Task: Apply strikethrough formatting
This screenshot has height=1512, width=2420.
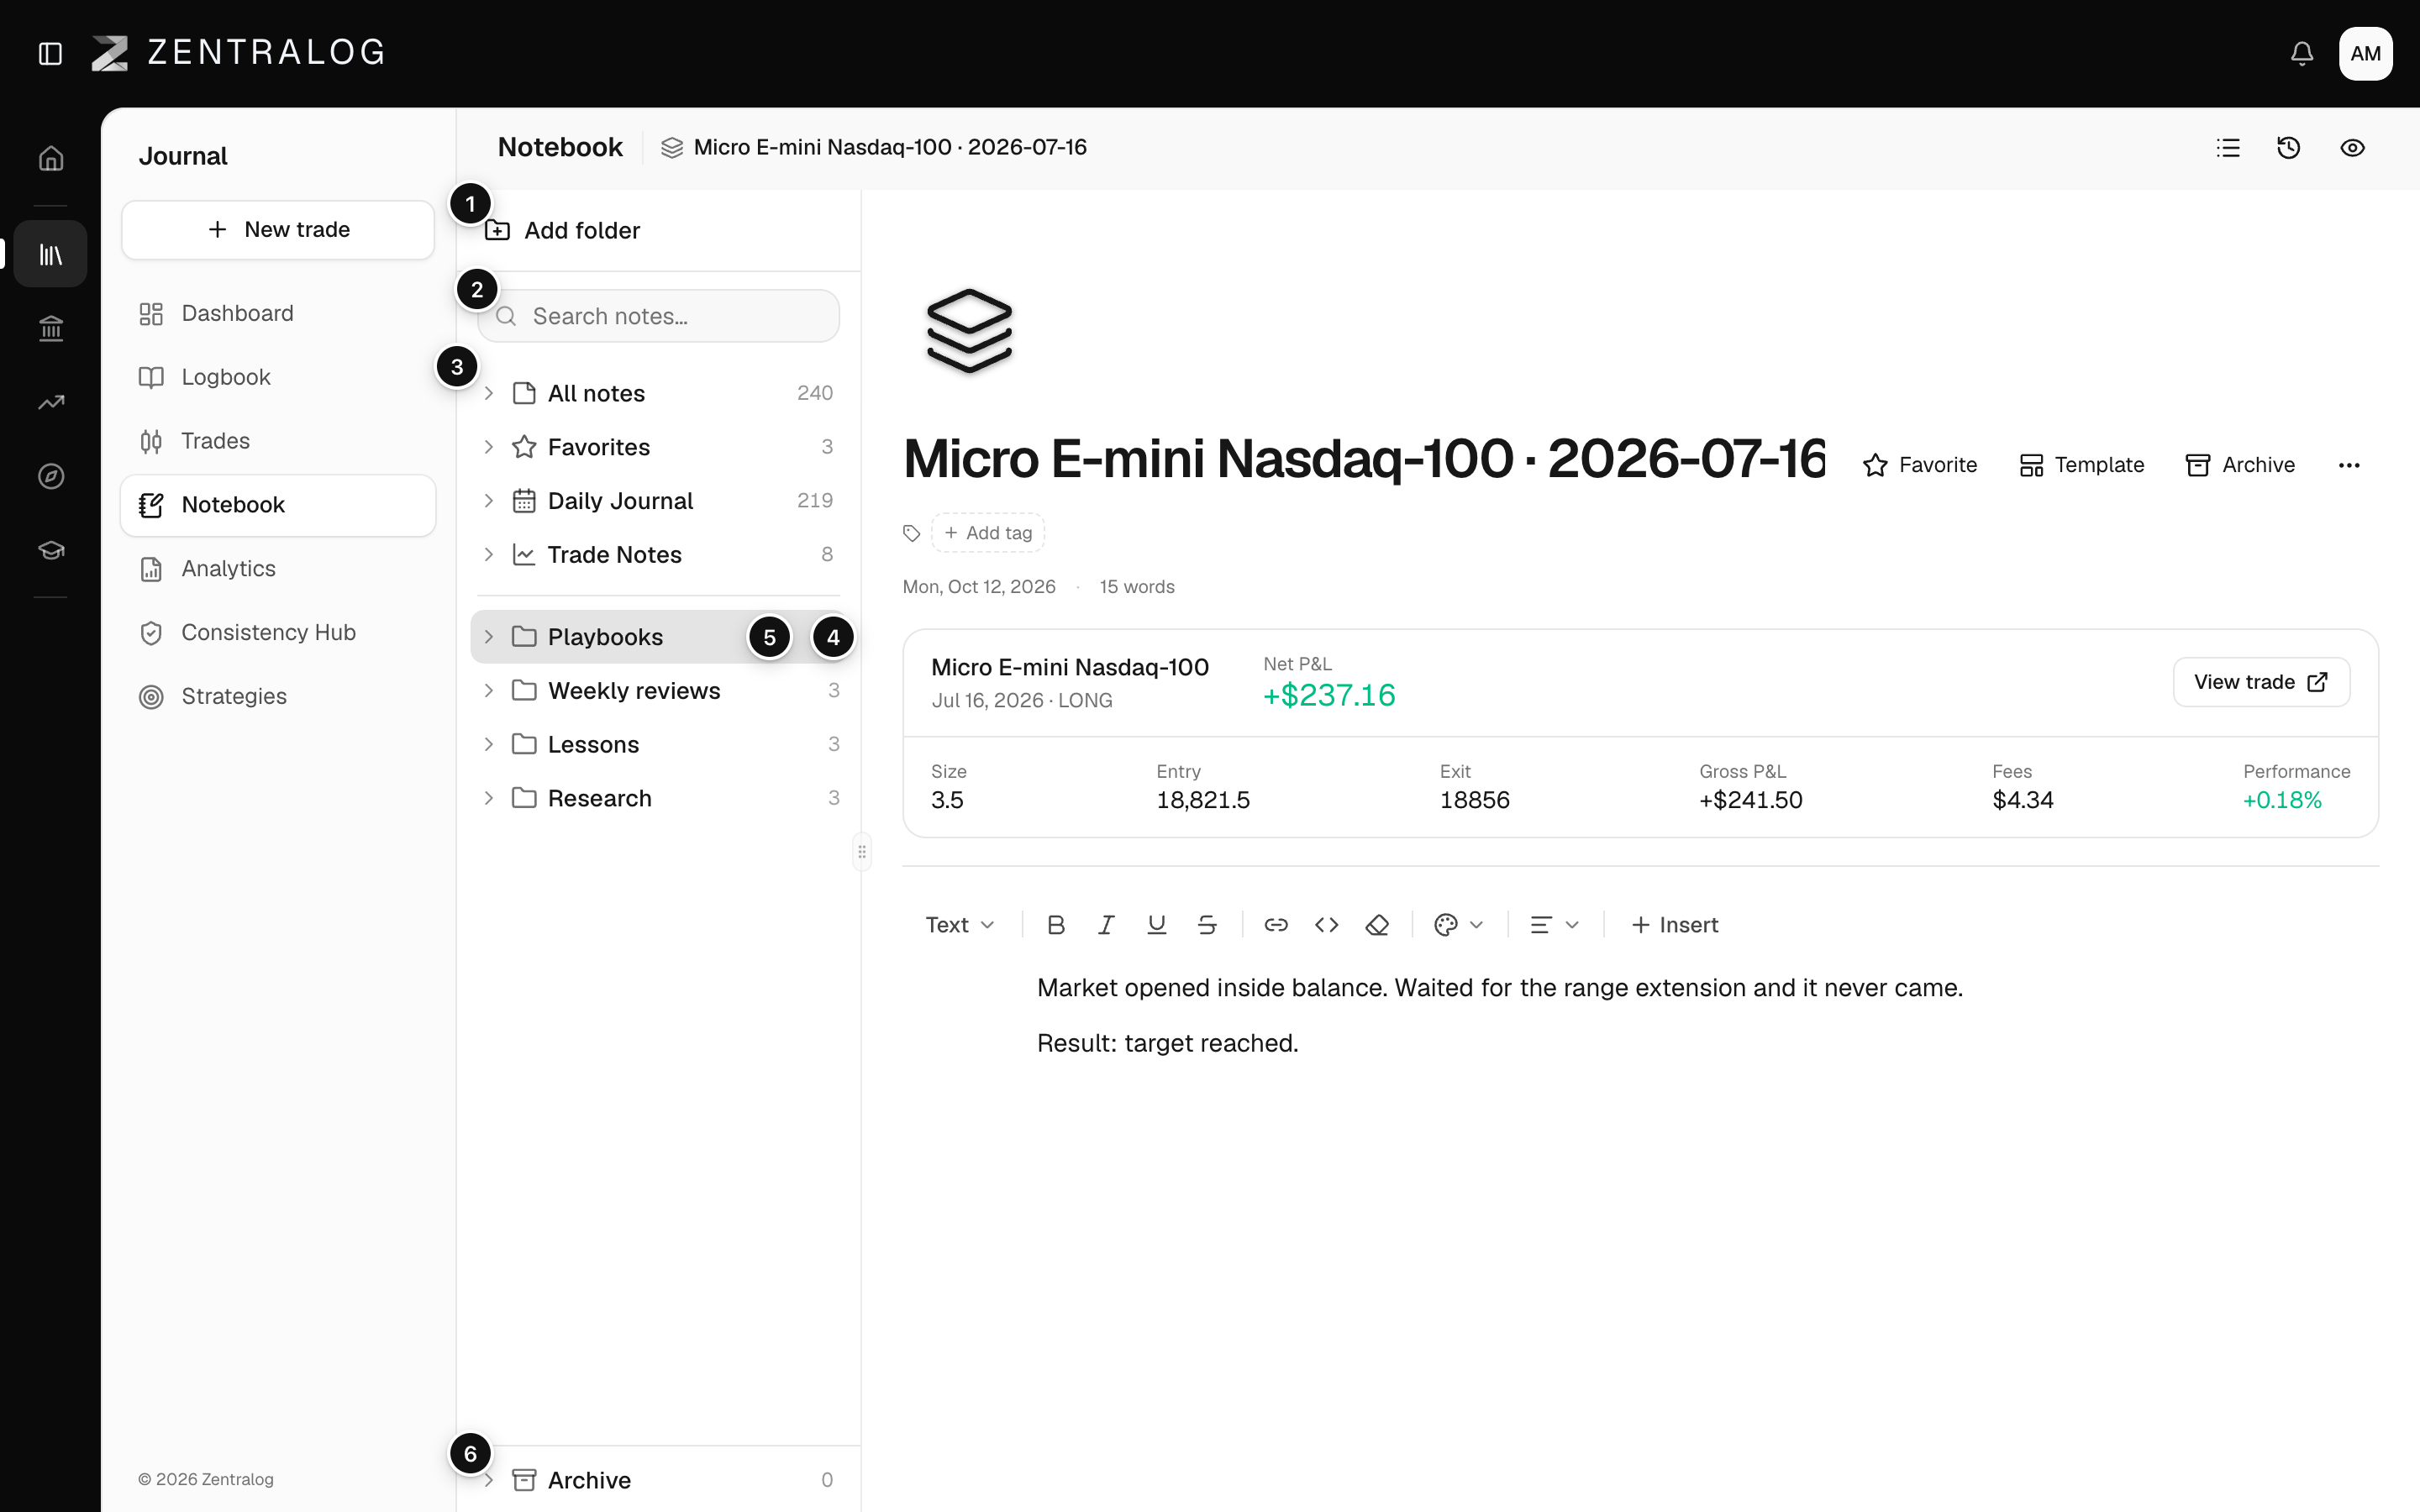Action: 1207,925
